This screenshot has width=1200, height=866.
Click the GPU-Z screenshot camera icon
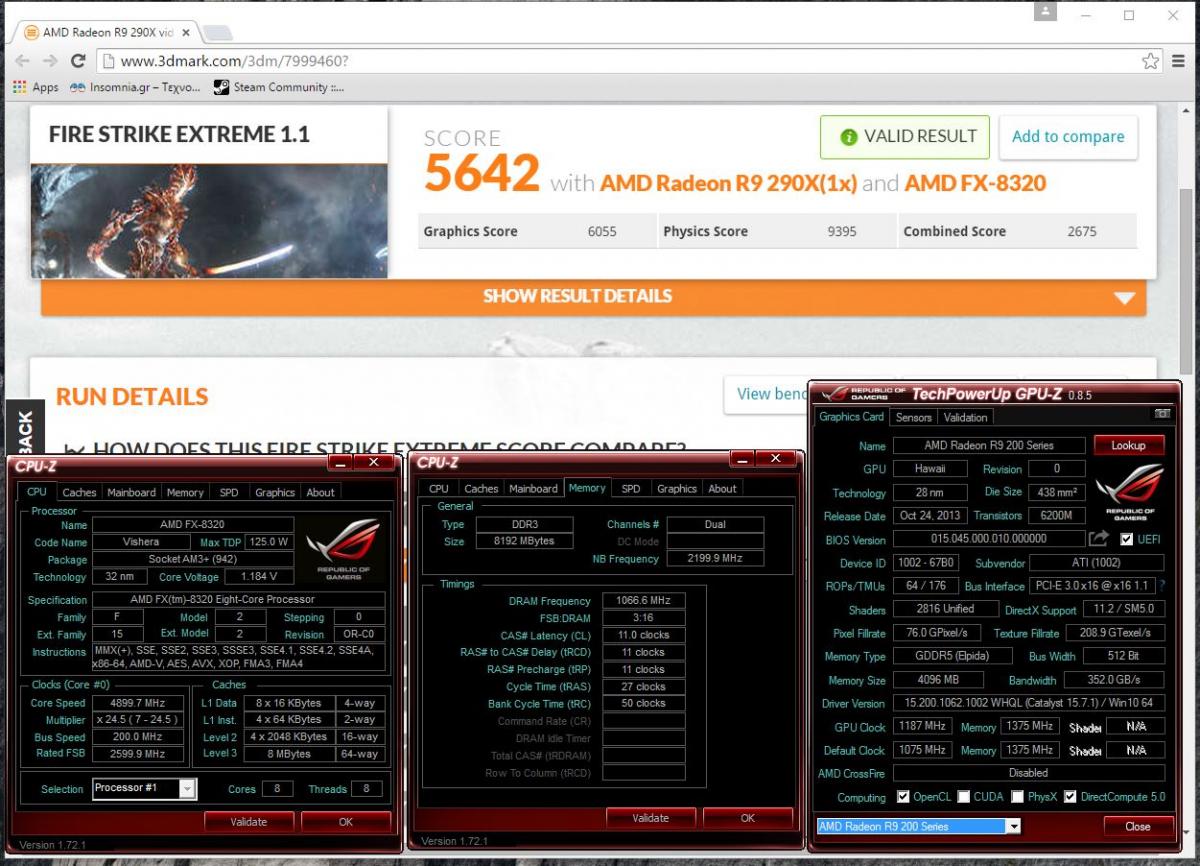pyautogui.click(x=1162, y=414)
